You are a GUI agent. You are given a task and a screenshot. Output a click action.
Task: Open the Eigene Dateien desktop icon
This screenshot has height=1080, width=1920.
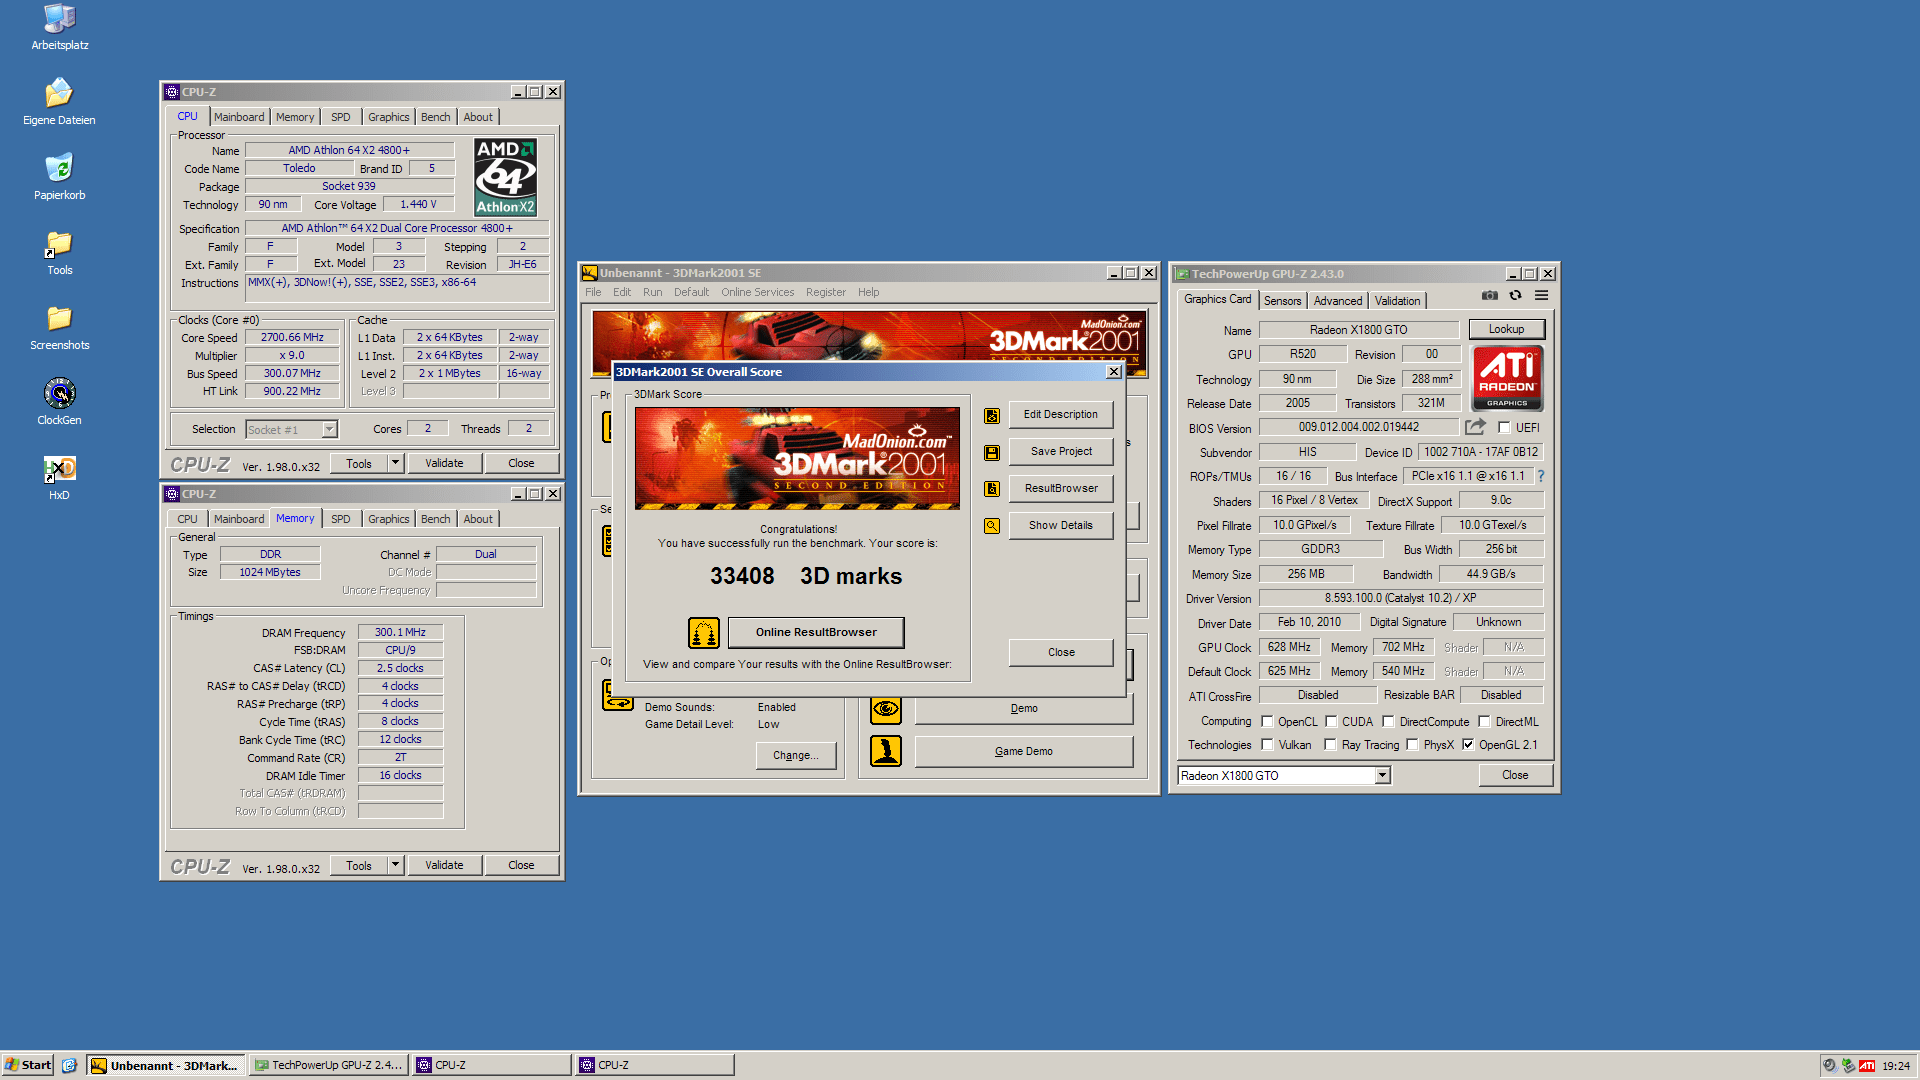click(59, 102)
